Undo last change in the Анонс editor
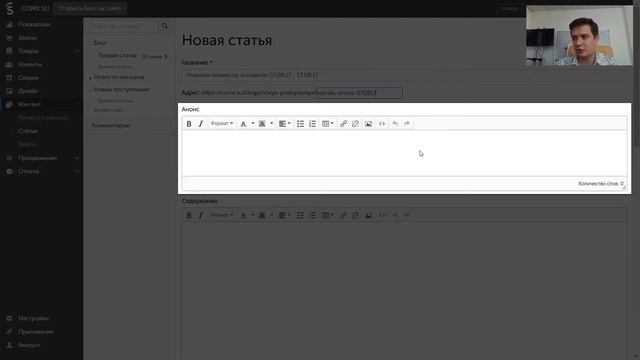The height and width of the screenshot is (360, 640). [395, 124]
